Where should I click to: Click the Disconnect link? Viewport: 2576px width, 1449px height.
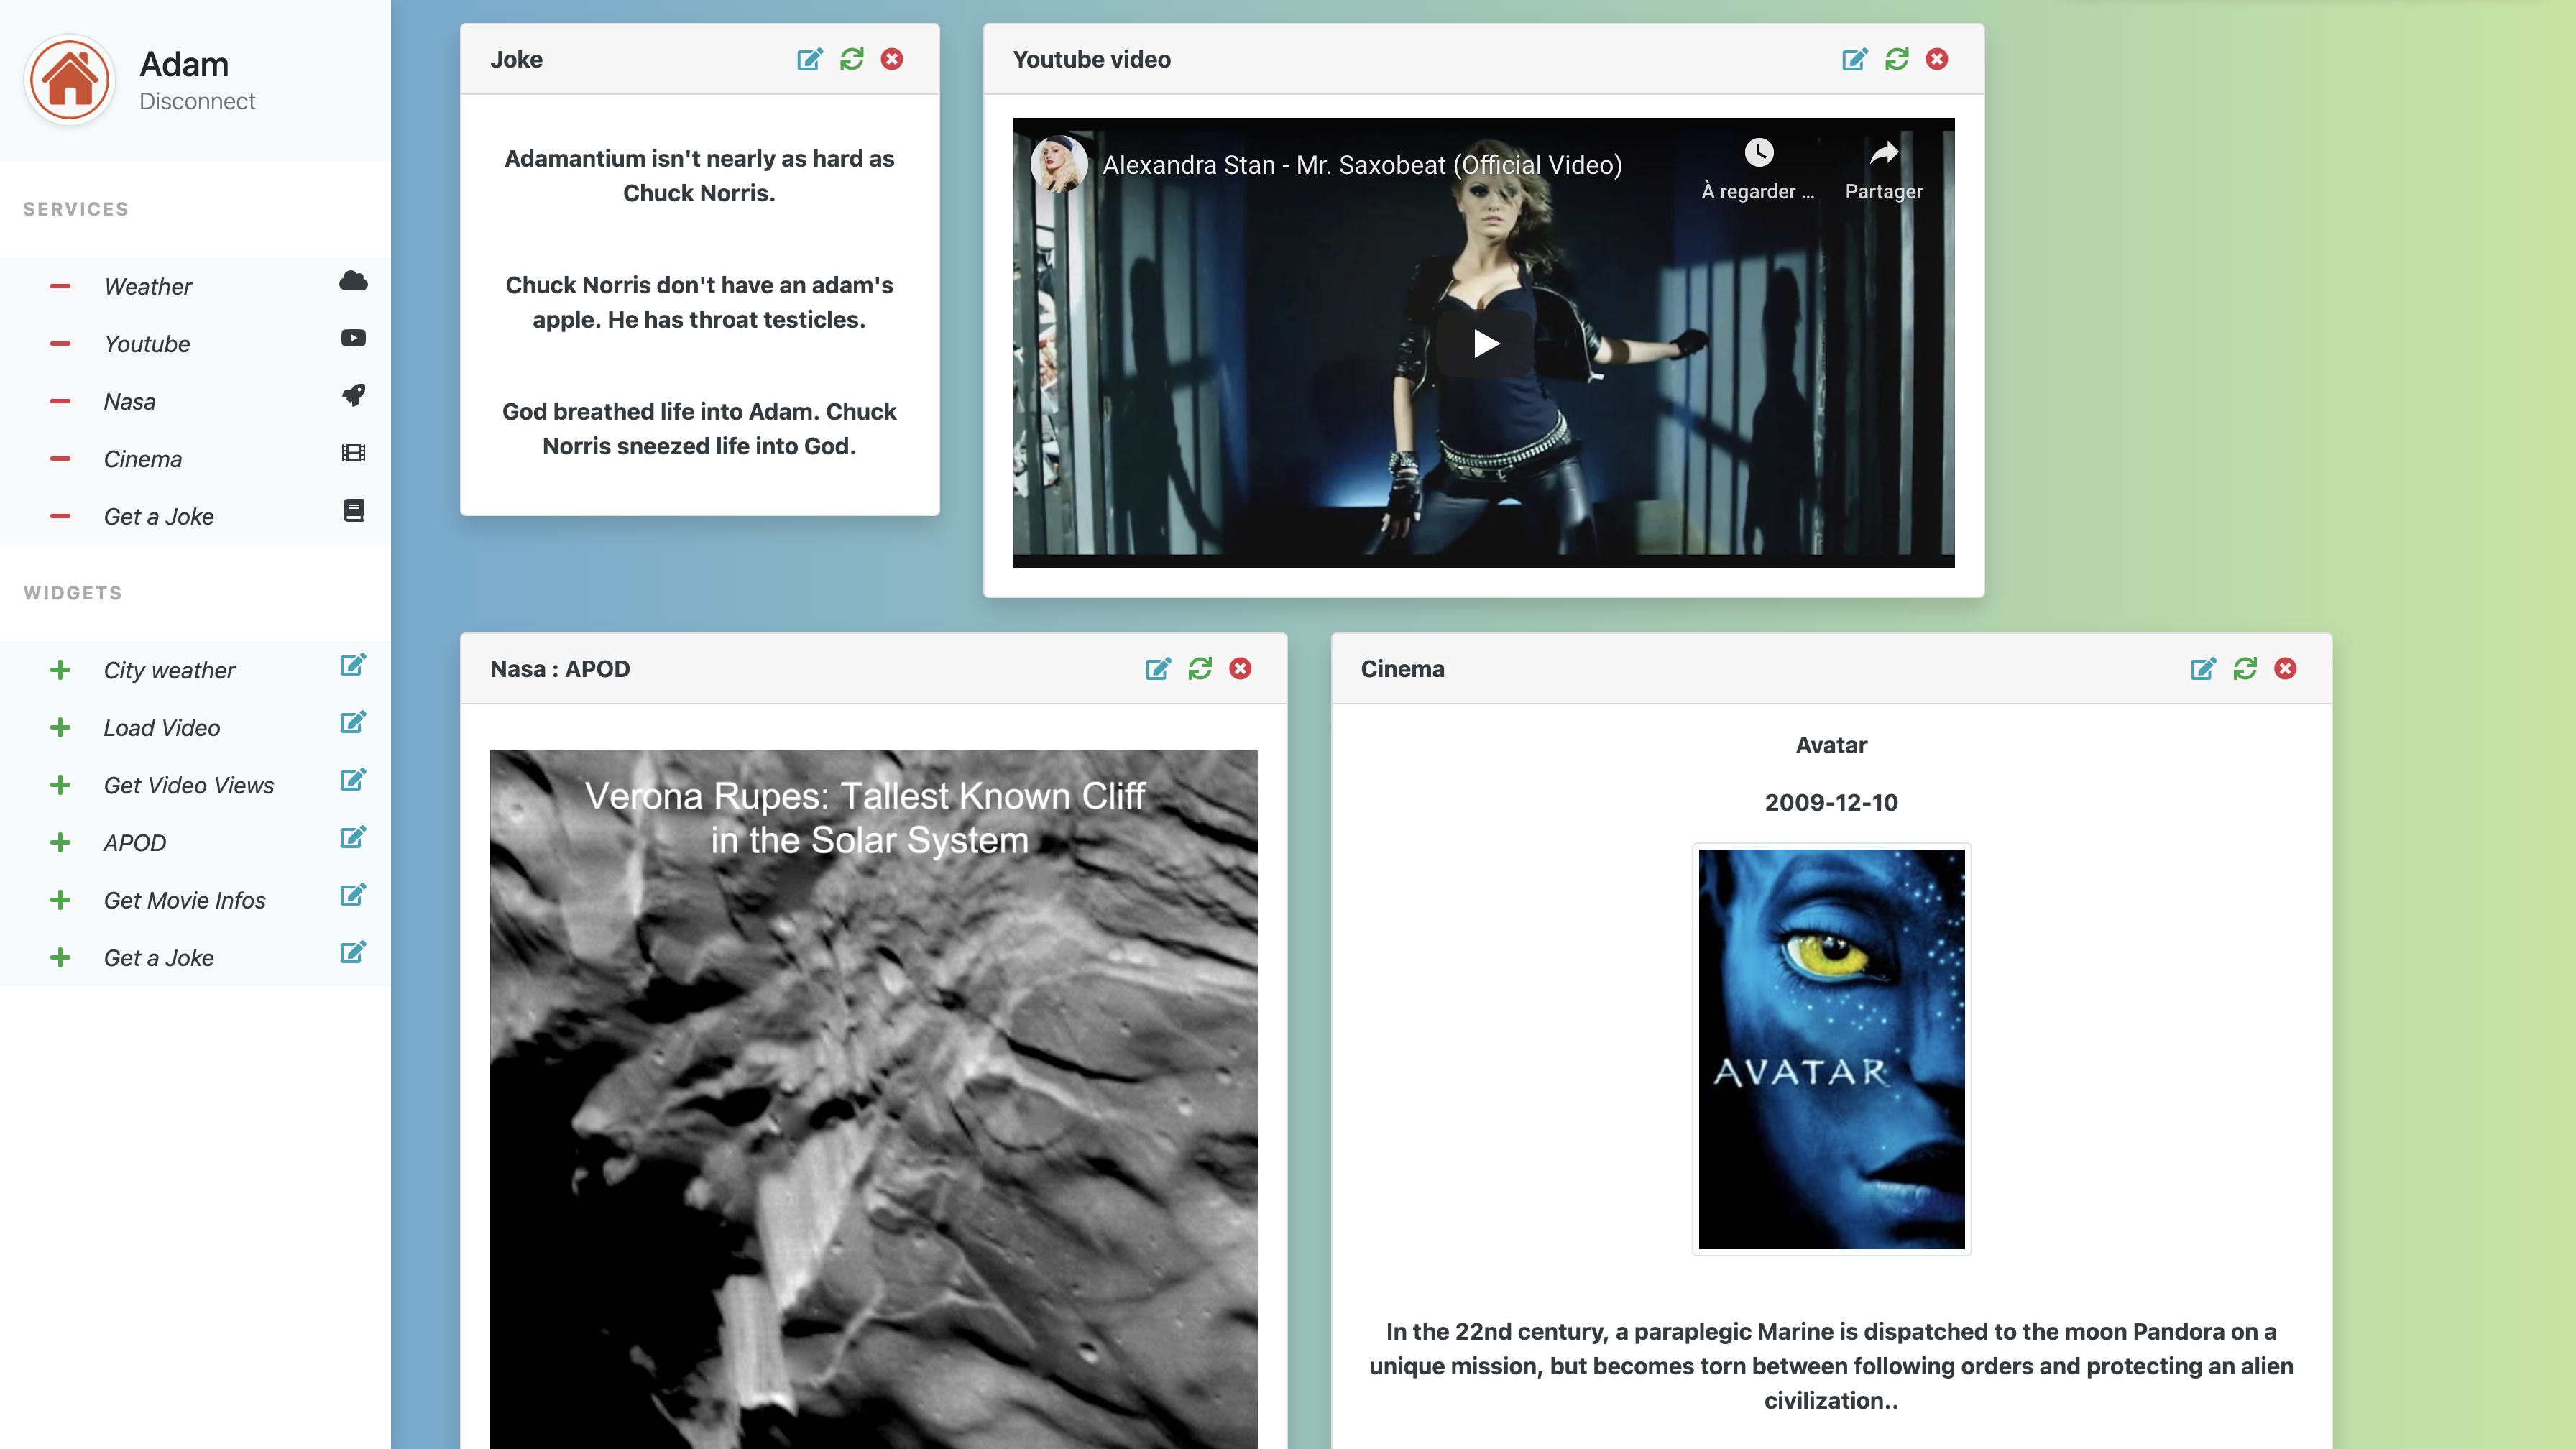point(197,101)
